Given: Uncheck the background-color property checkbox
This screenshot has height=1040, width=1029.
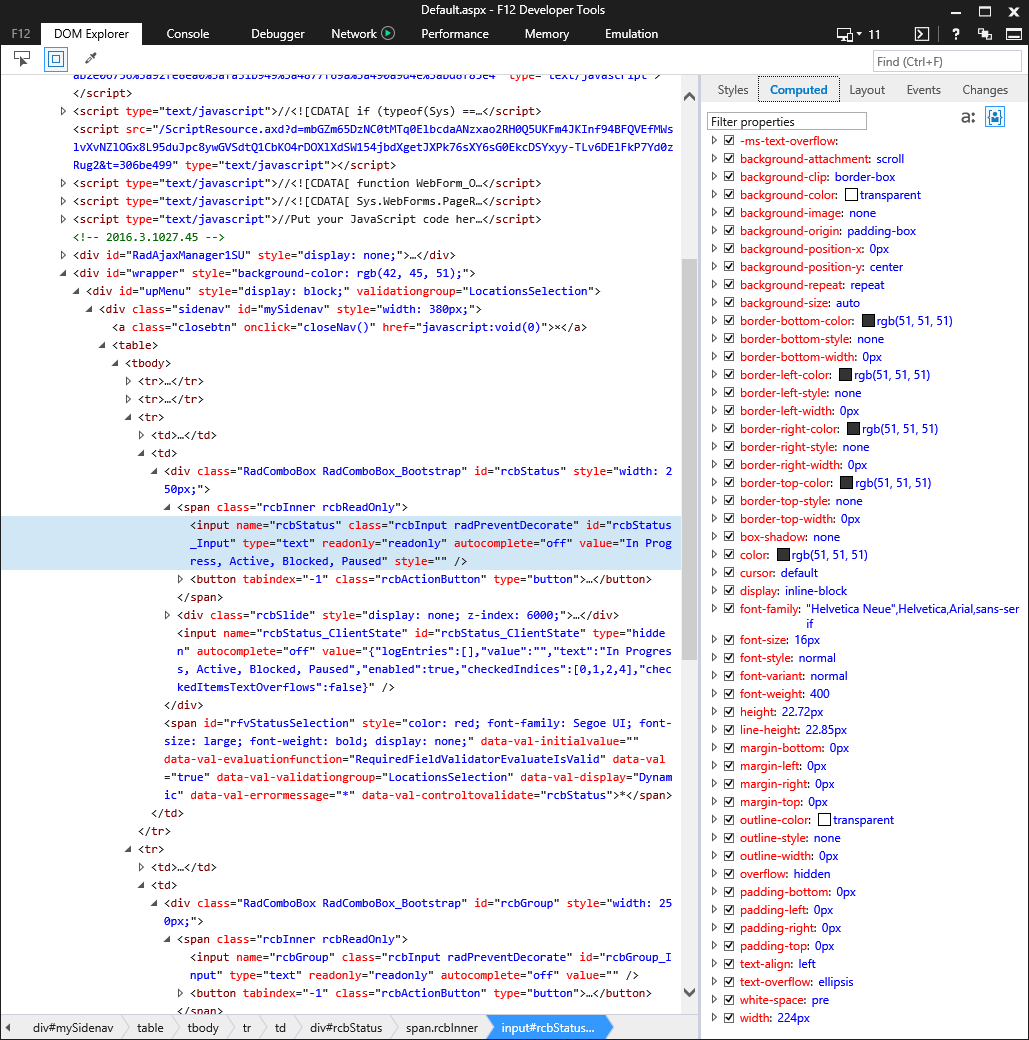Looking at the screenshot, I should click(729, 195).
